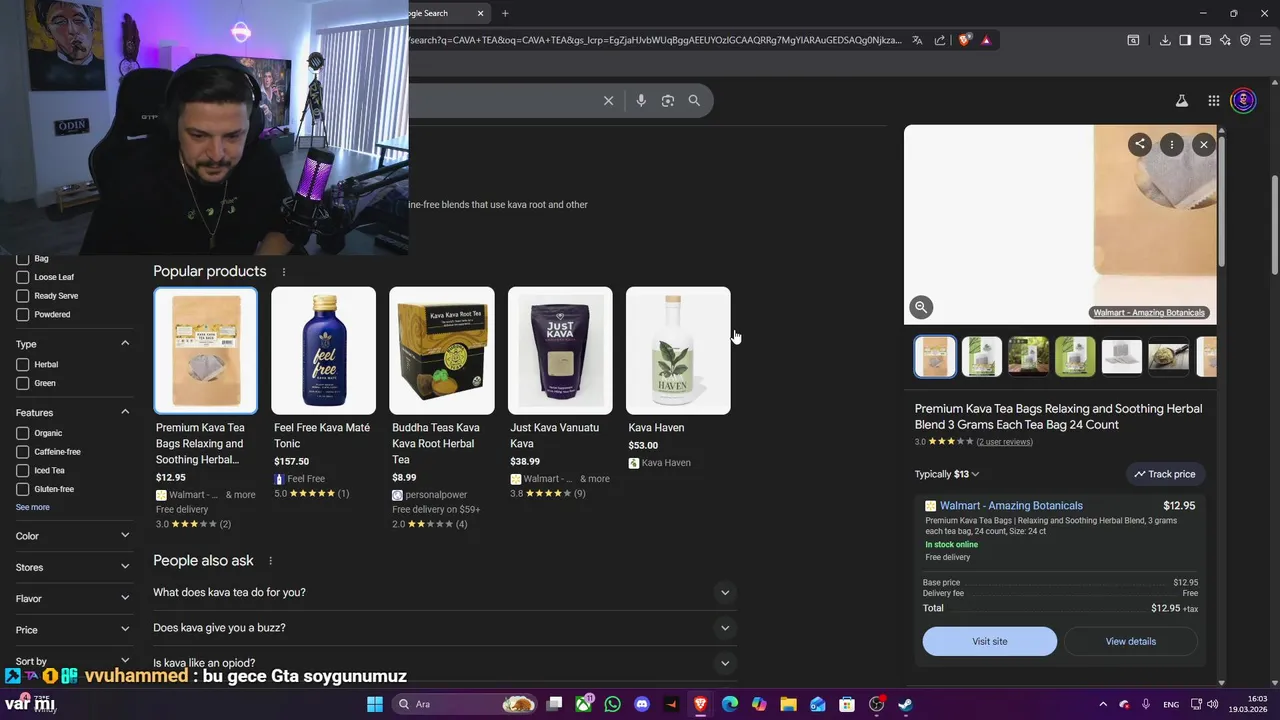
Task: Open the '2 user reviews' link
Action: click(1005, 442)
